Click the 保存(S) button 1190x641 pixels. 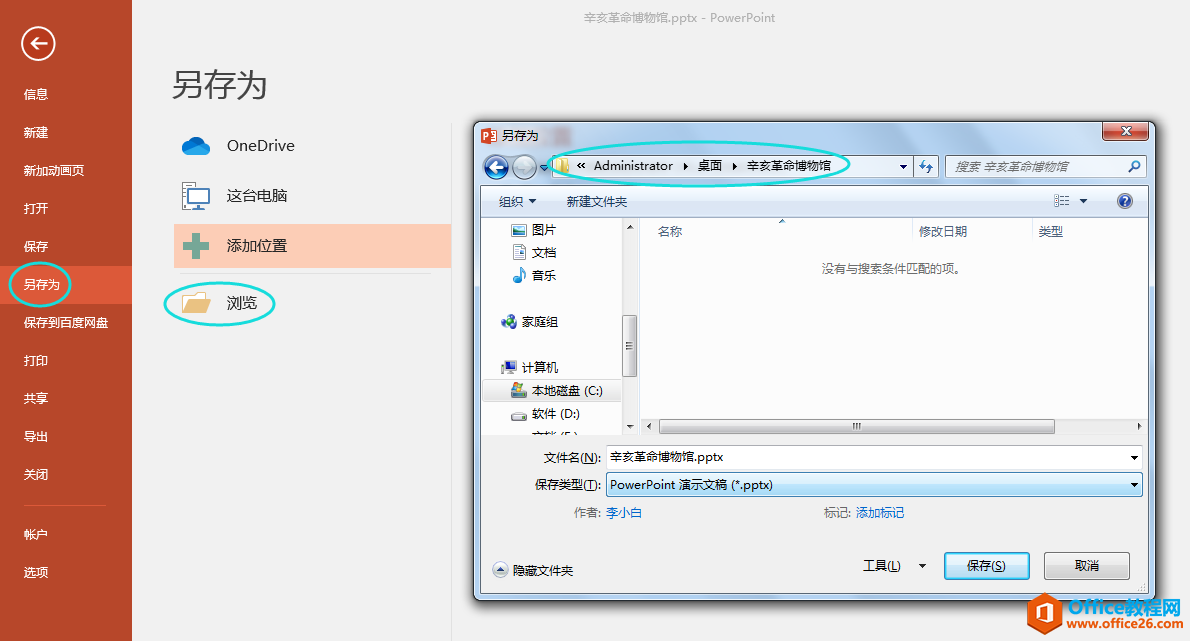click(x=987, y=566)
